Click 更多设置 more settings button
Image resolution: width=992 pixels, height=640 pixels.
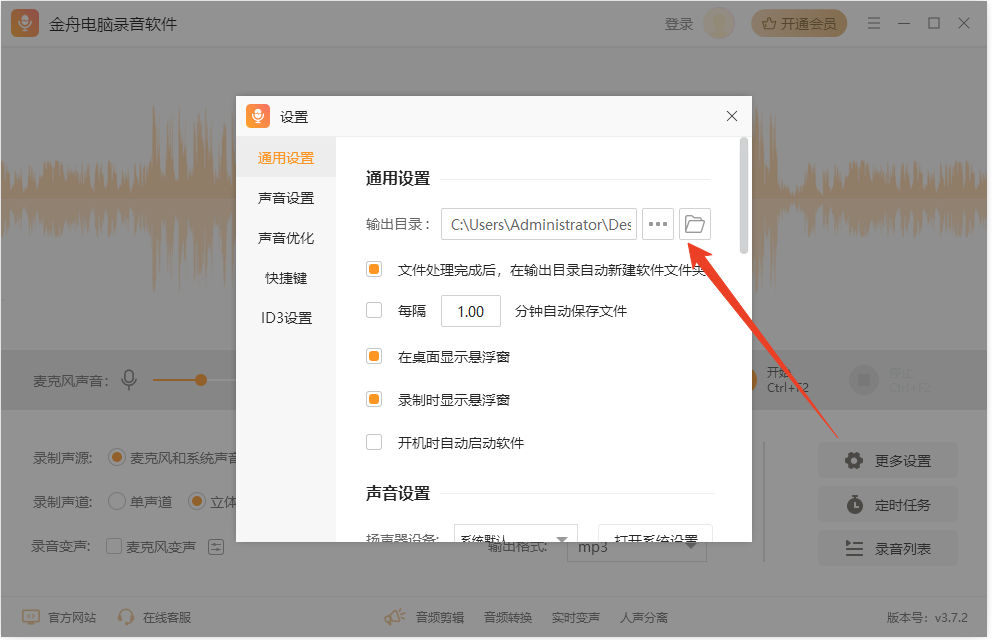click(x=888, y=460)
